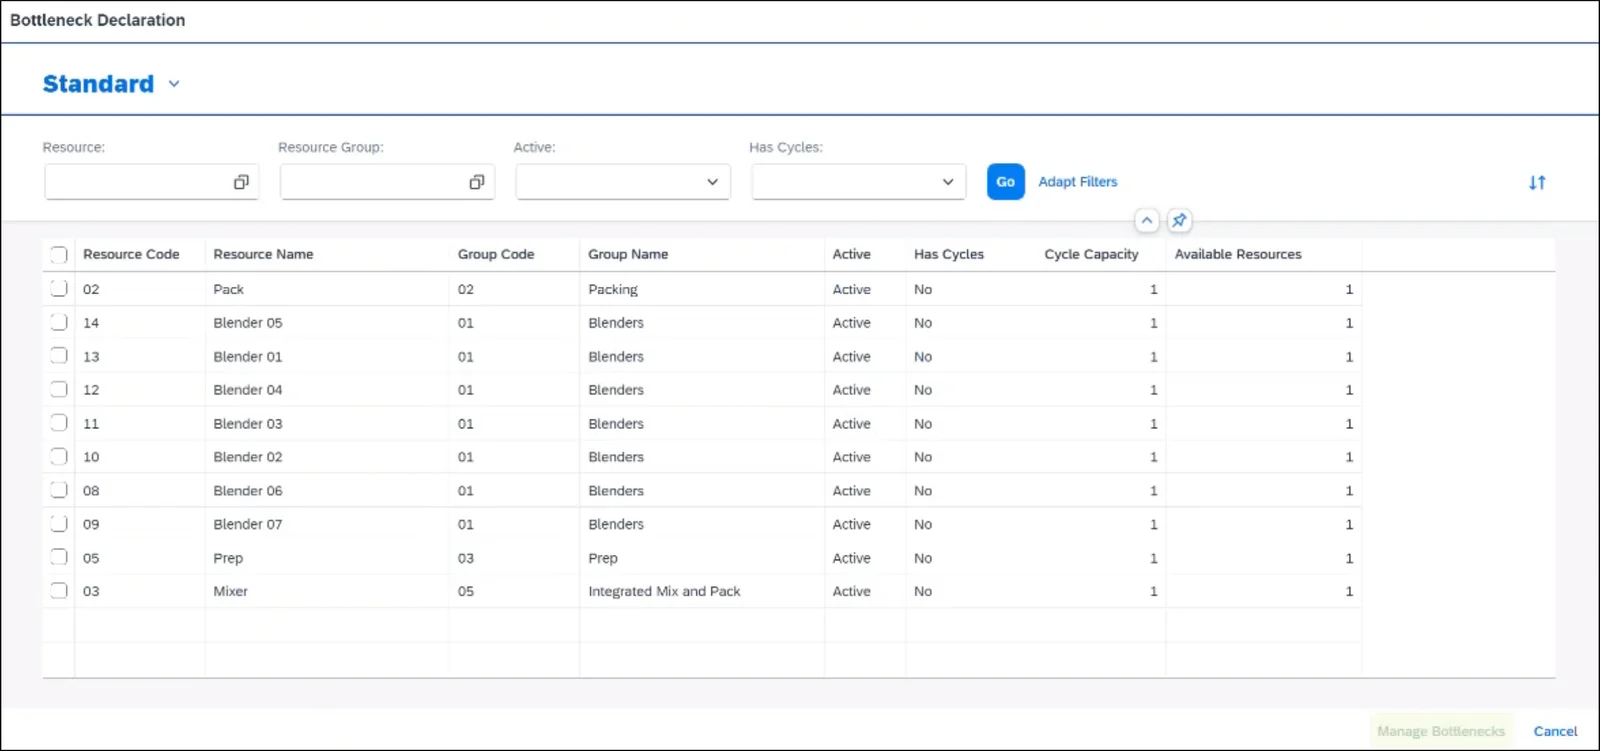Image resolution: width=1600 pixels, height=751 pixels.
Task: Open value help icon in Resource Group field
Action: (x=477, y=182)
